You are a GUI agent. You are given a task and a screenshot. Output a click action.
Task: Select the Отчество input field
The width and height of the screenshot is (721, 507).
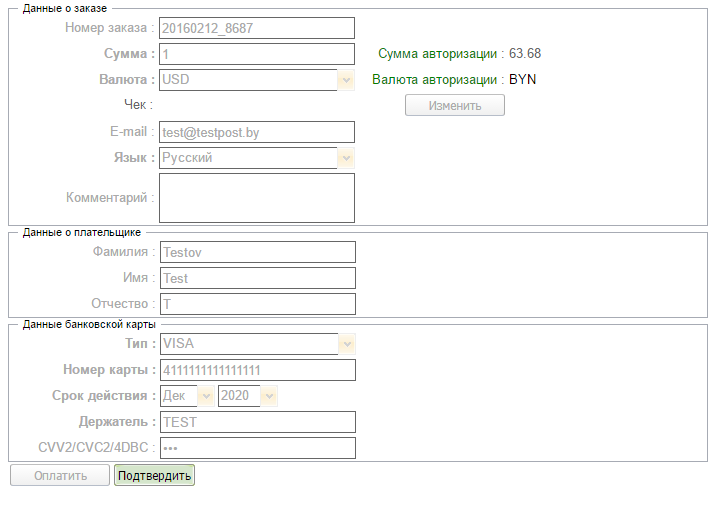pos(257,304)
